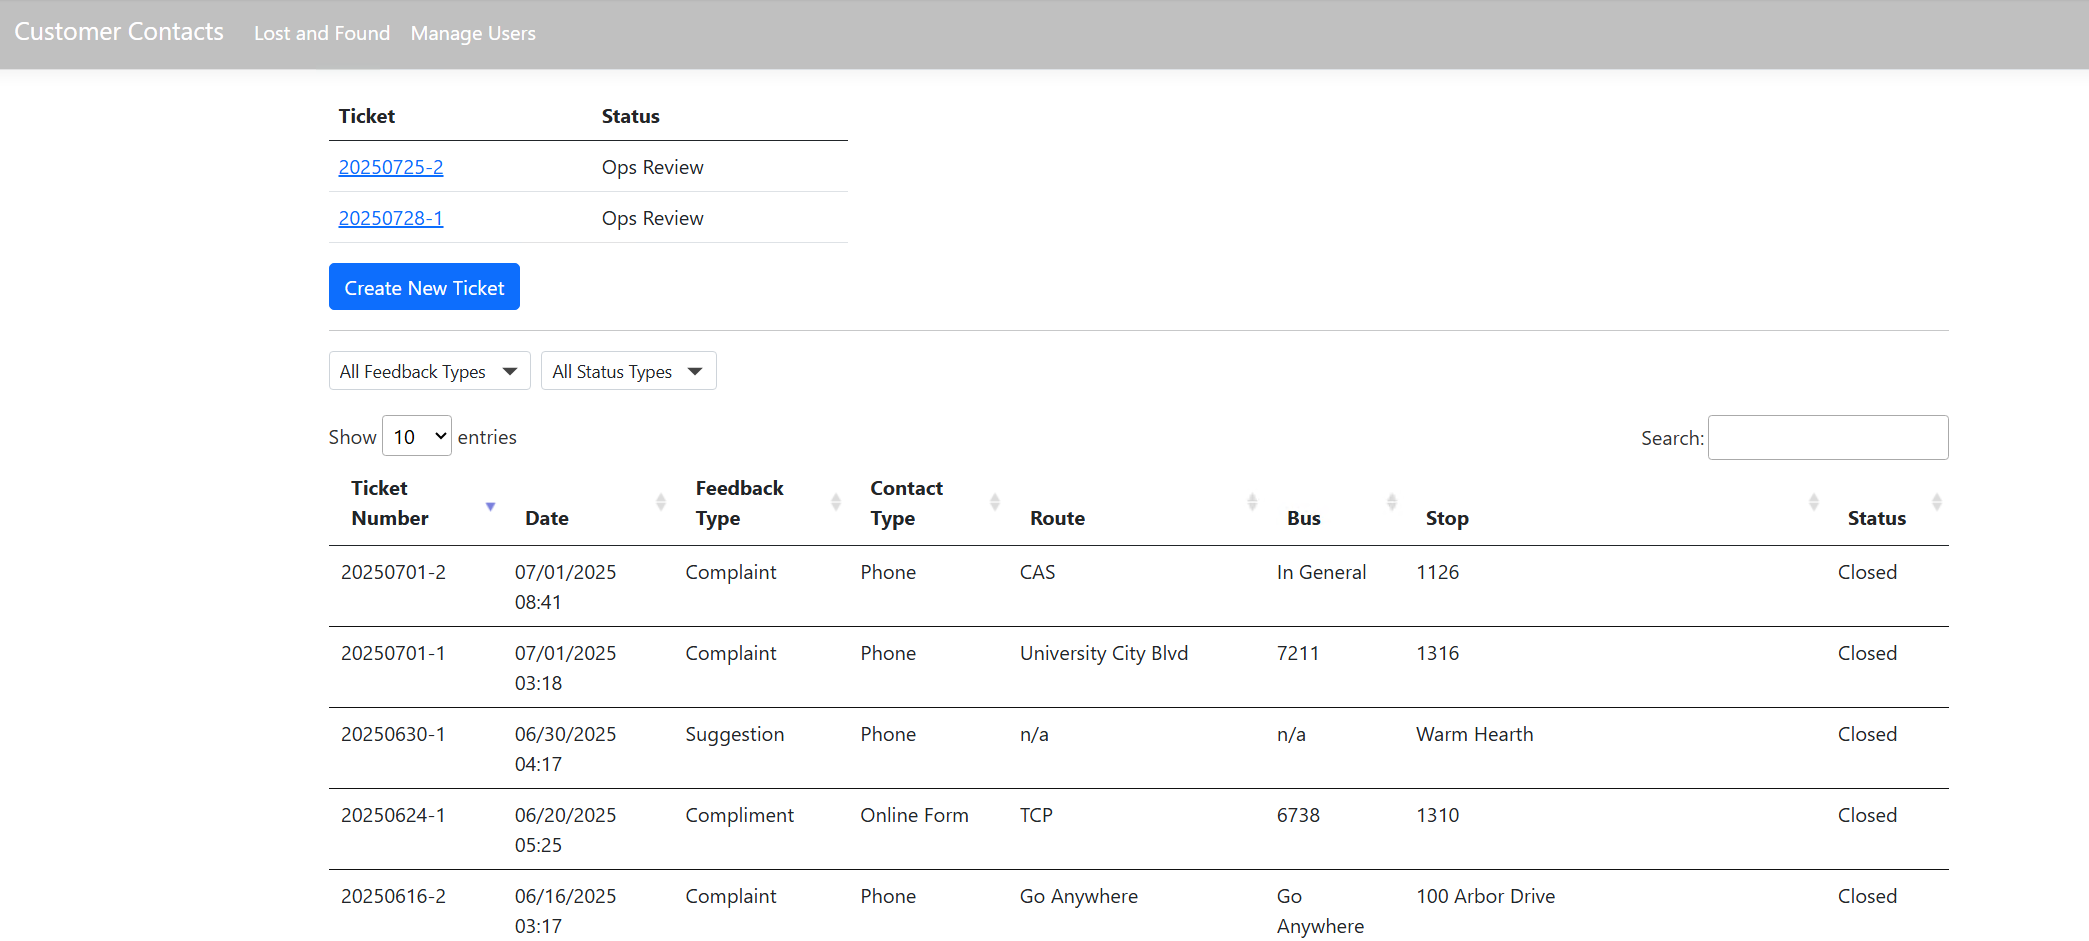The height and width of the screenshot is (941, 2089).
Task: Click stop 1310 cell
Action: pyautogui.click(x=1438, y=815)
